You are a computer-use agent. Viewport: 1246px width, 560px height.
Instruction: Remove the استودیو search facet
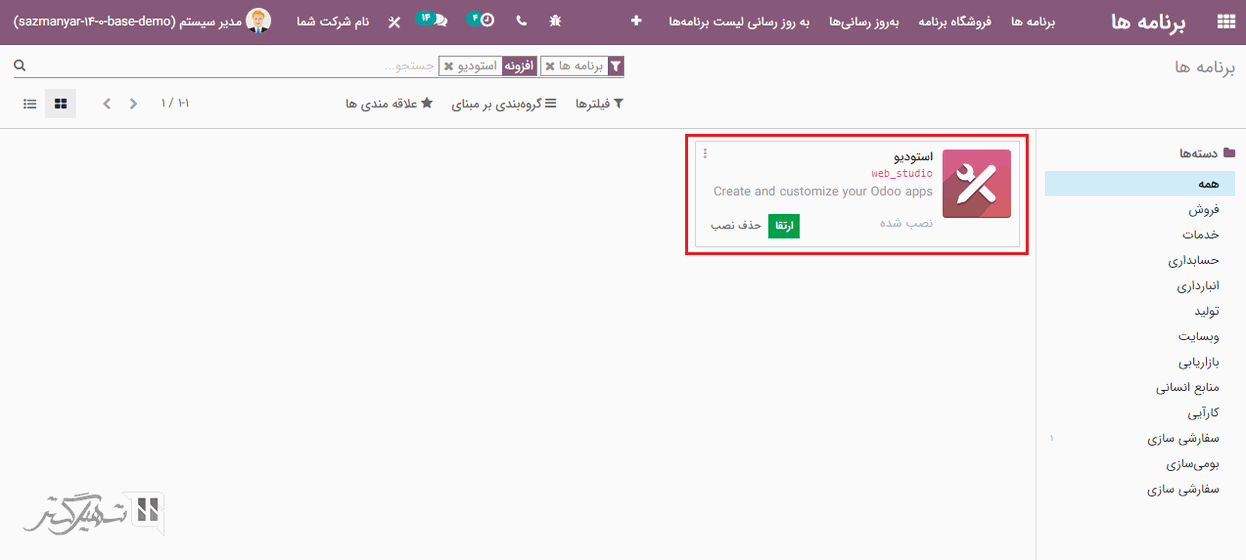448,66
